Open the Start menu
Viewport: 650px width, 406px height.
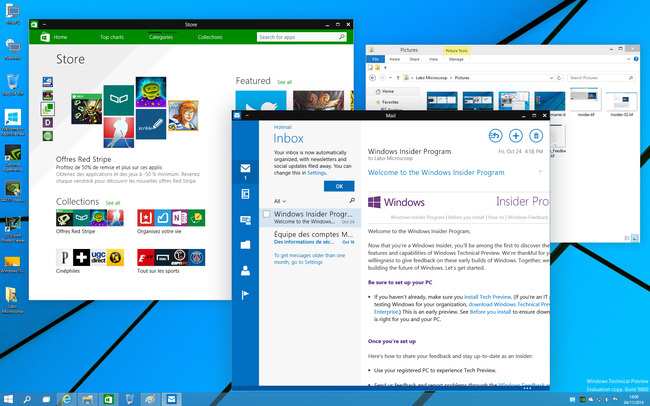(8, 399)
